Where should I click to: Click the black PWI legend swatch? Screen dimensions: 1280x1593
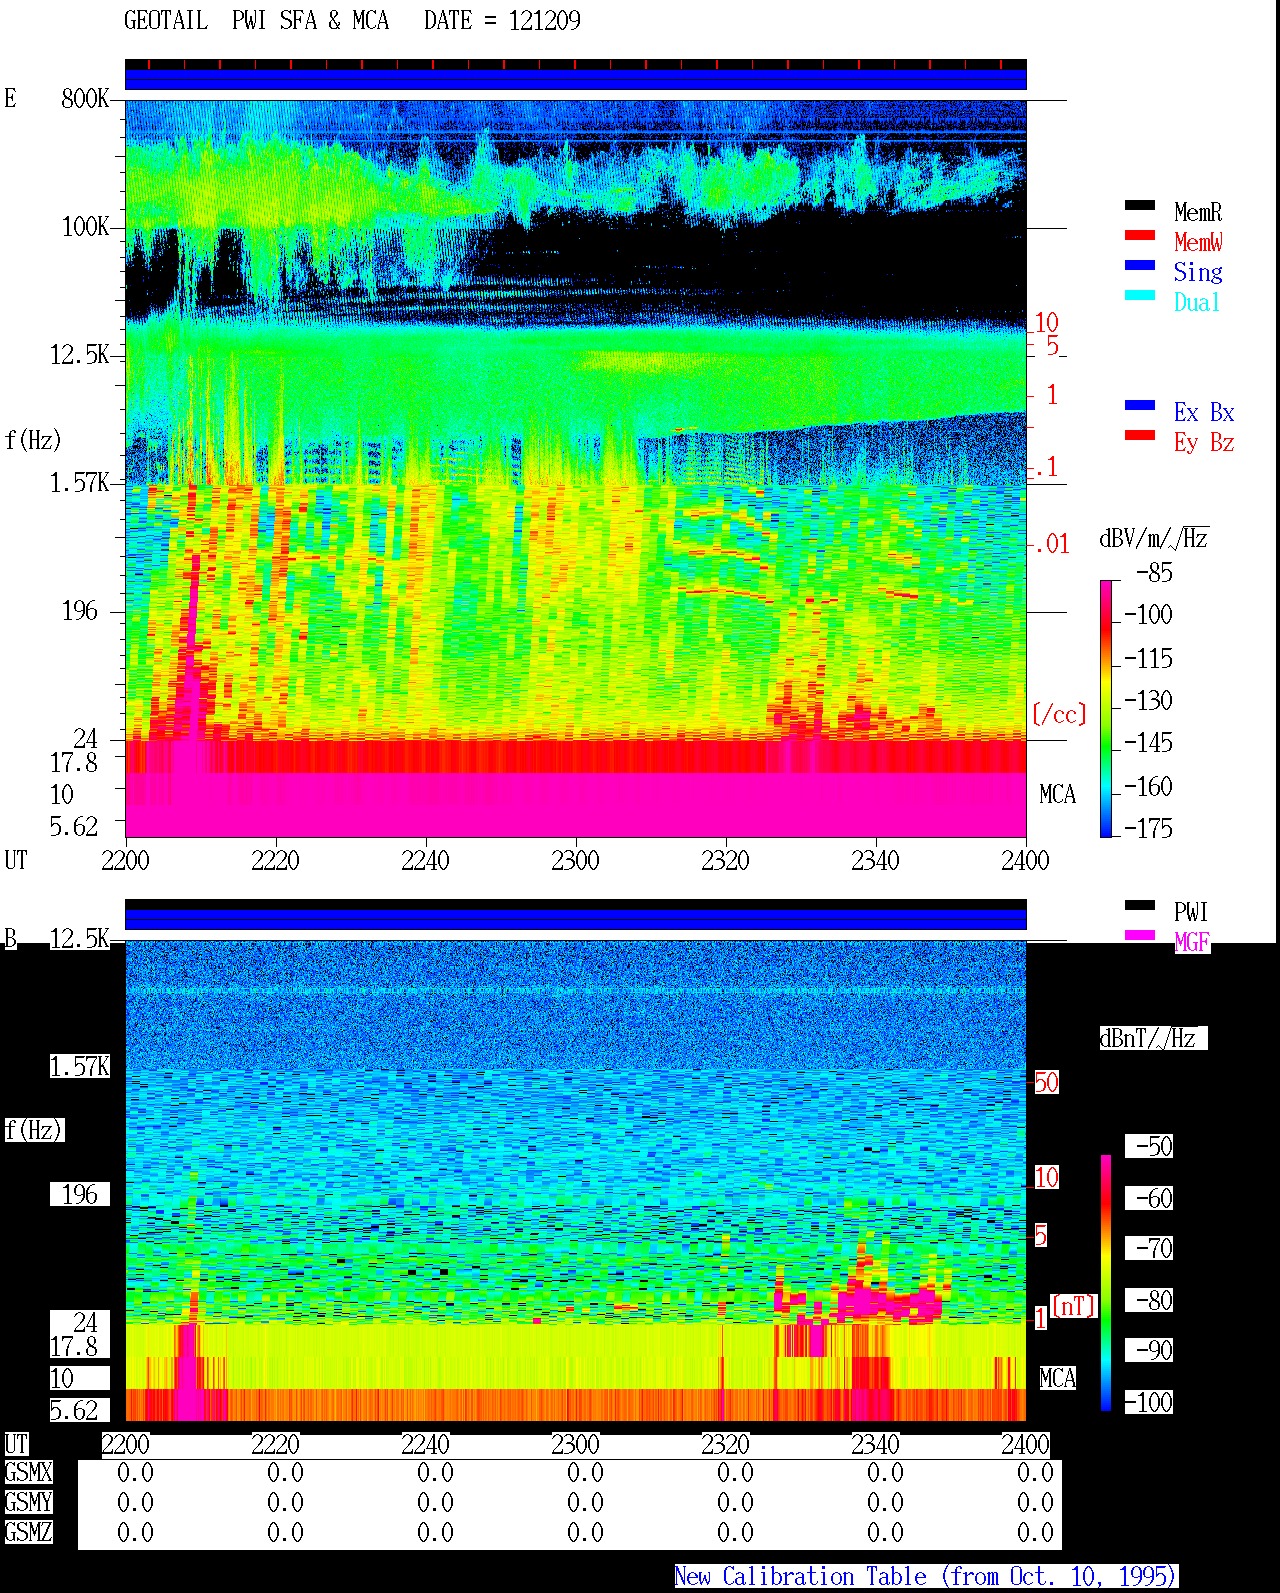1140,906
